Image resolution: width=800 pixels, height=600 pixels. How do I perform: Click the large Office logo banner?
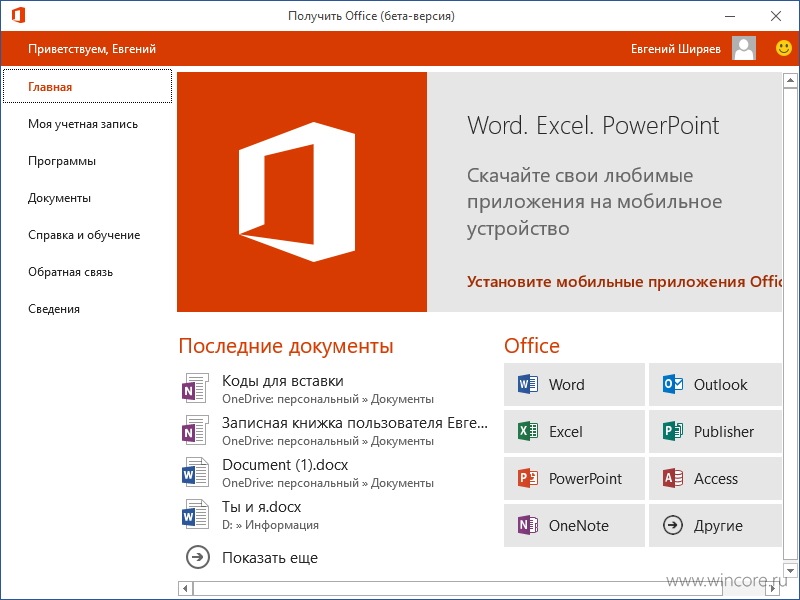[x=302, y=192]
